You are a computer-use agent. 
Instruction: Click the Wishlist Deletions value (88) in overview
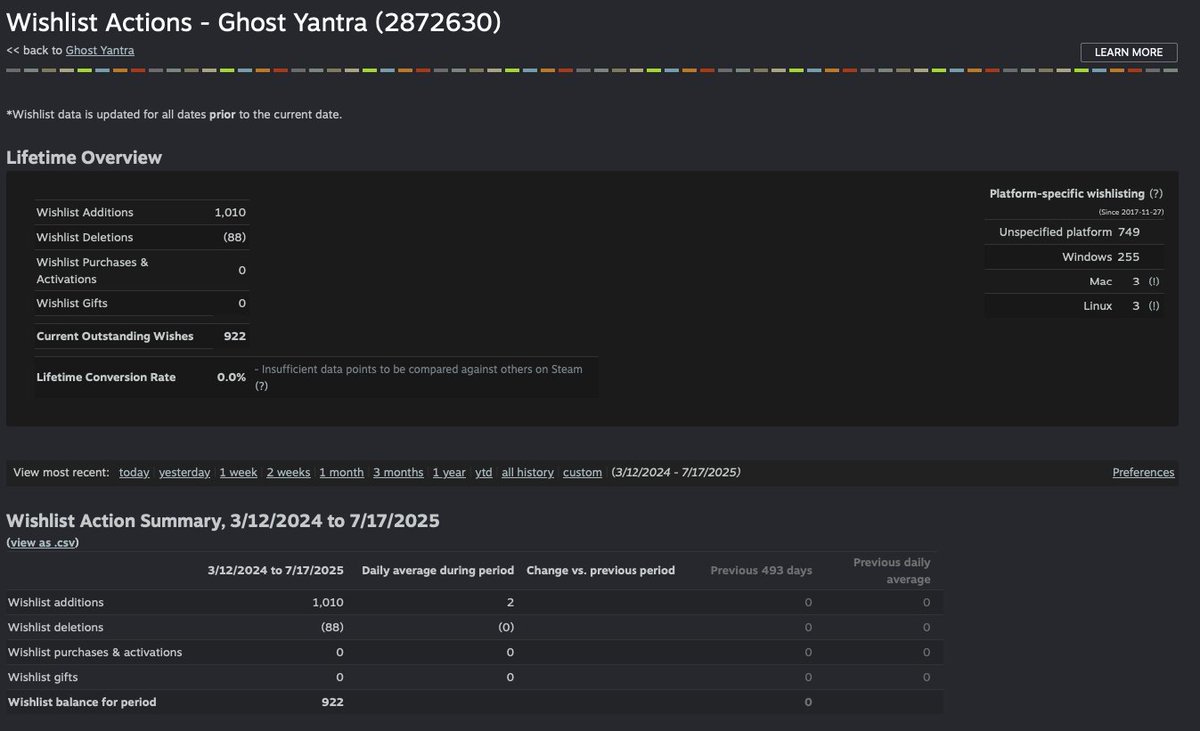click(234, 237)
